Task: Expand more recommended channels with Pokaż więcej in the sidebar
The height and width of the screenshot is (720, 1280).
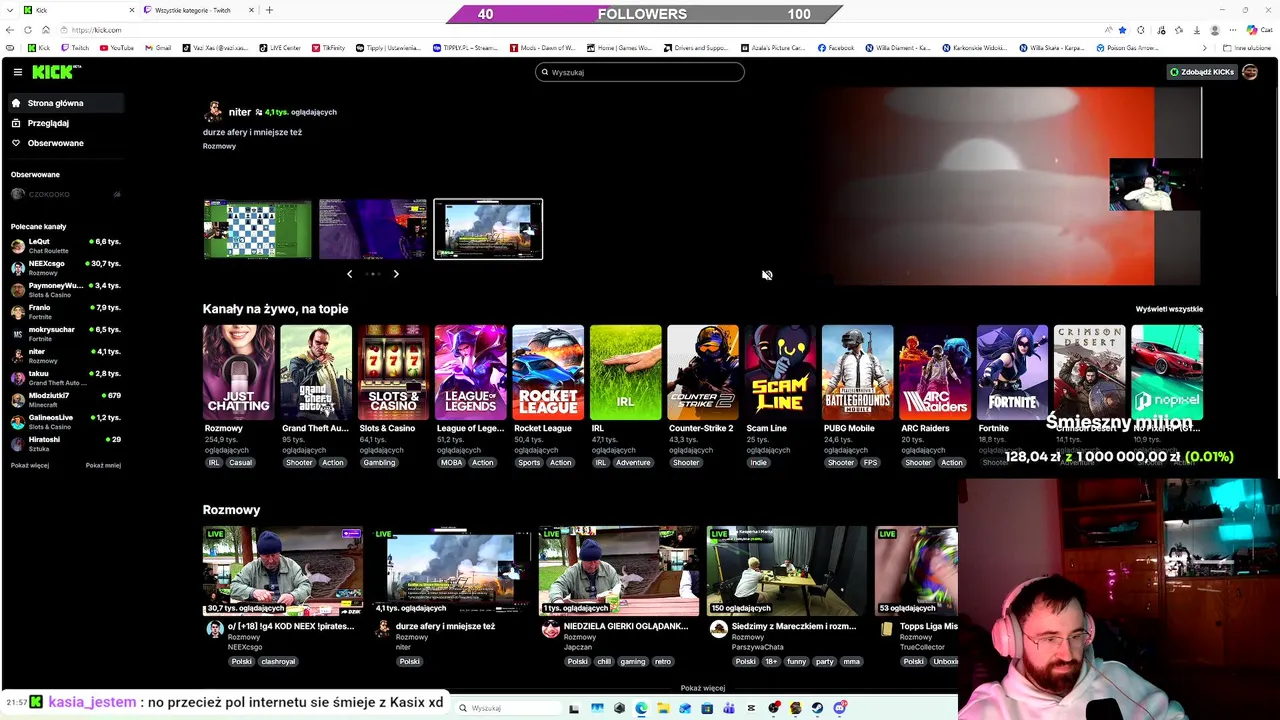Action: (30, 465)
